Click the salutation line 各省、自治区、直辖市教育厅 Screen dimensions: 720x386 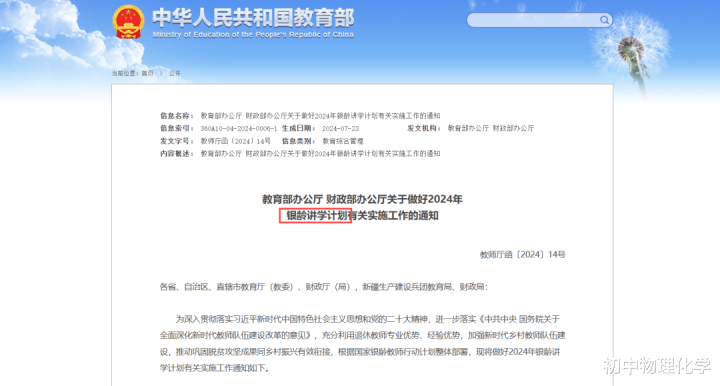tap(324, 287)
